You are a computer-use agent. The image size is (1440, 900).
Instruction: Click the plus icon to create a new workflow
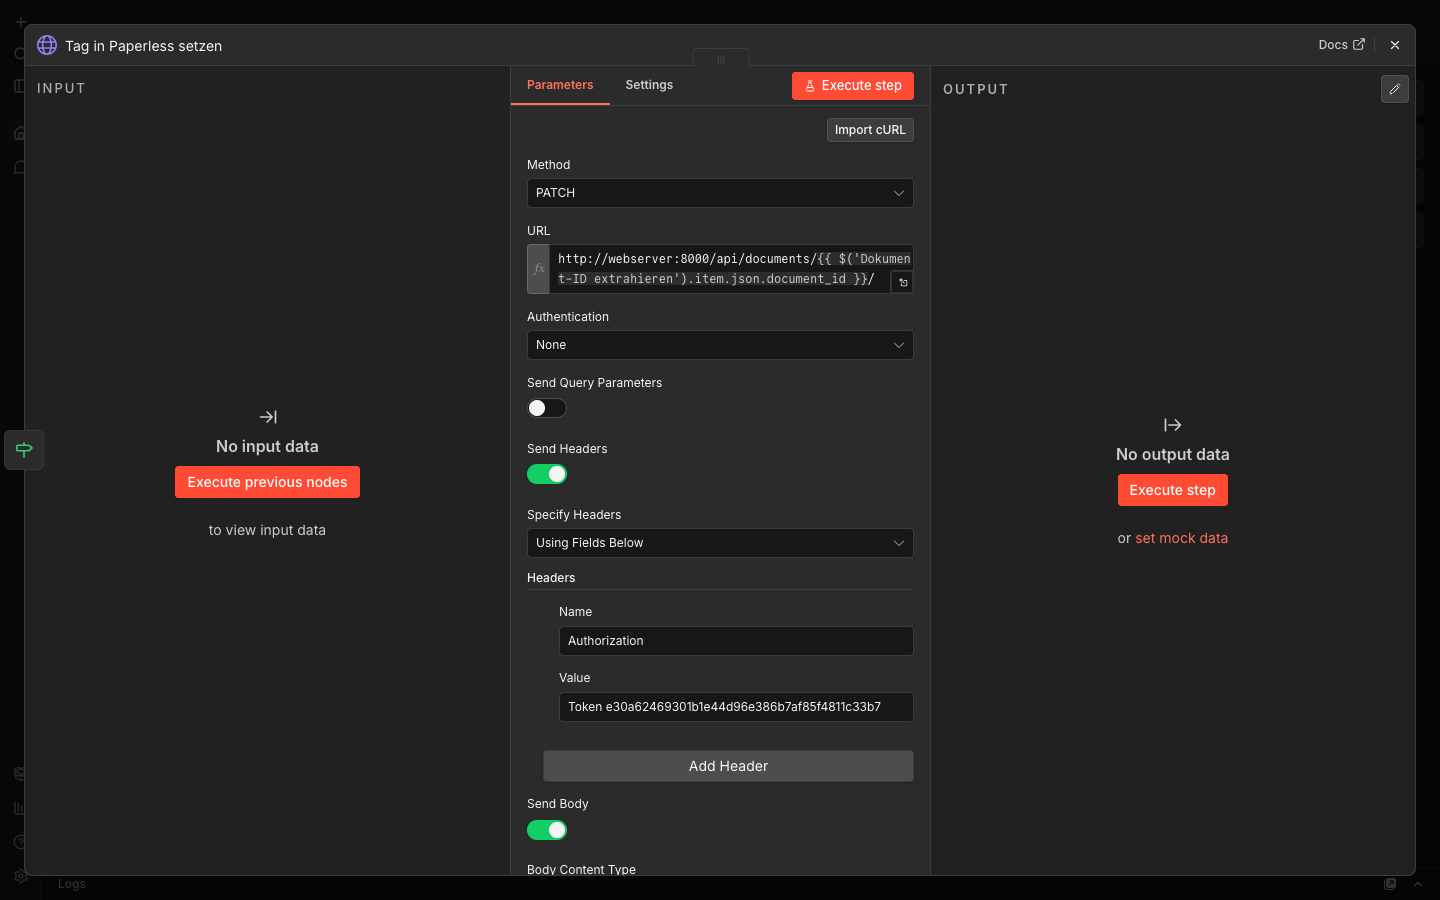coord(19,21)
